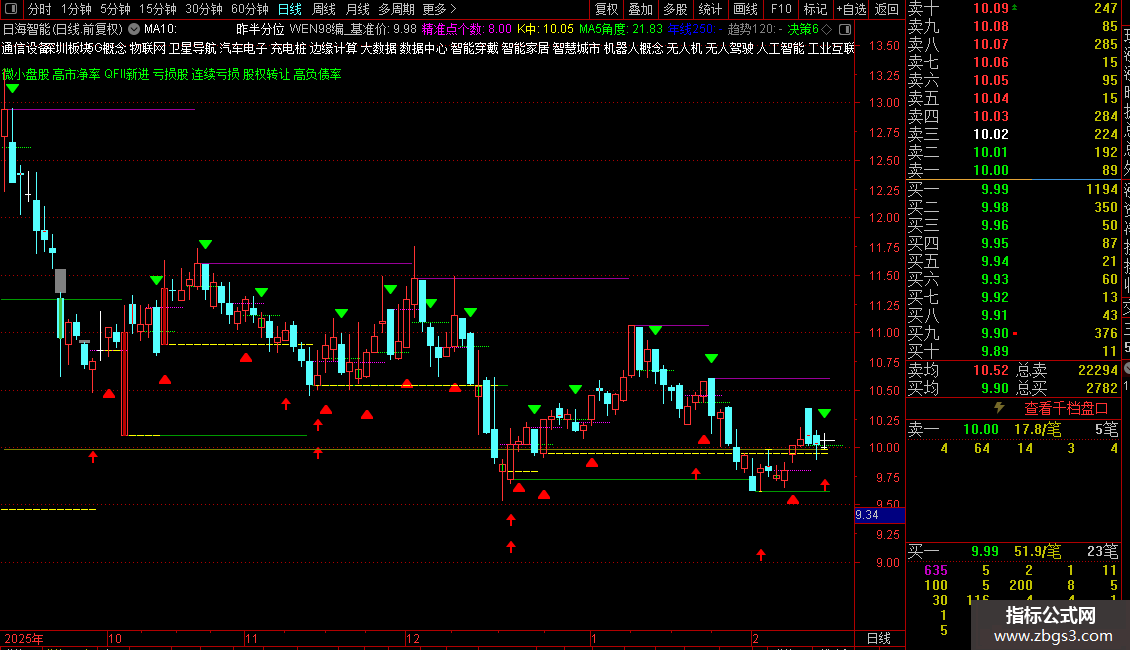Click the 精准点个数: 8.00 indicator value
The width and height of the screenshot is (1130, 650).
466,30
